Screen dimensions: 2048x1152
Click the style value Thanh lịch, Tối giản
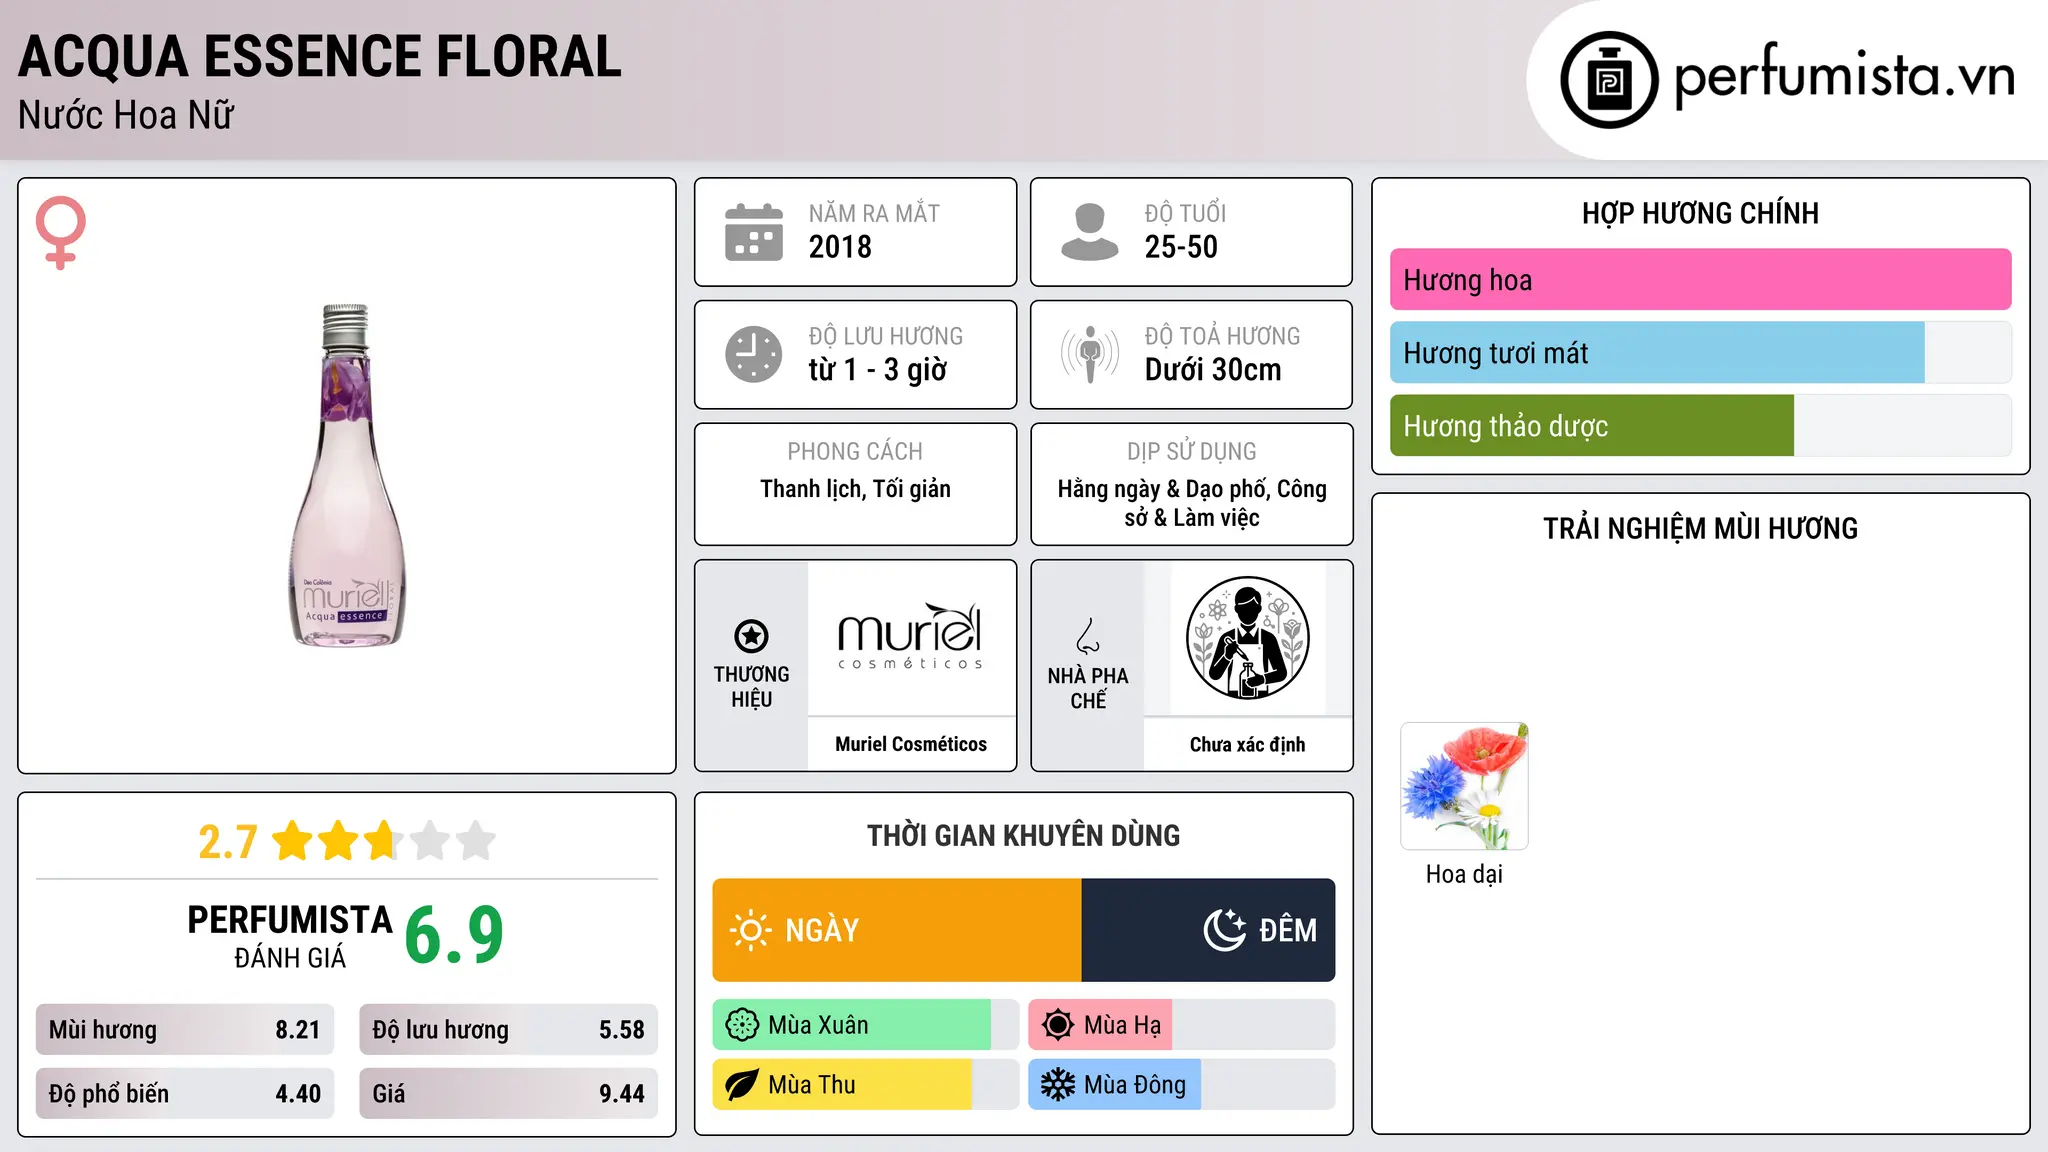click(x=855, y=489)
